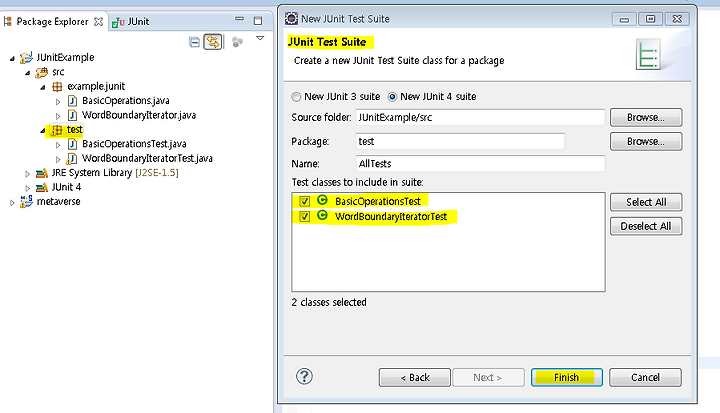720x413 pixels.
Task: Expand the metaverse project
Action: (12, 203)
